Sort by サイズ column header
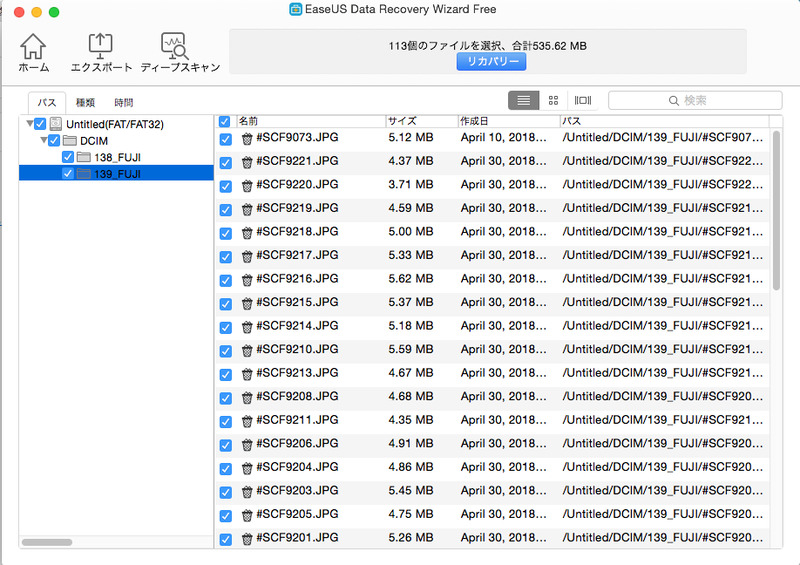The image size is (800, 565). click(422, 121)
